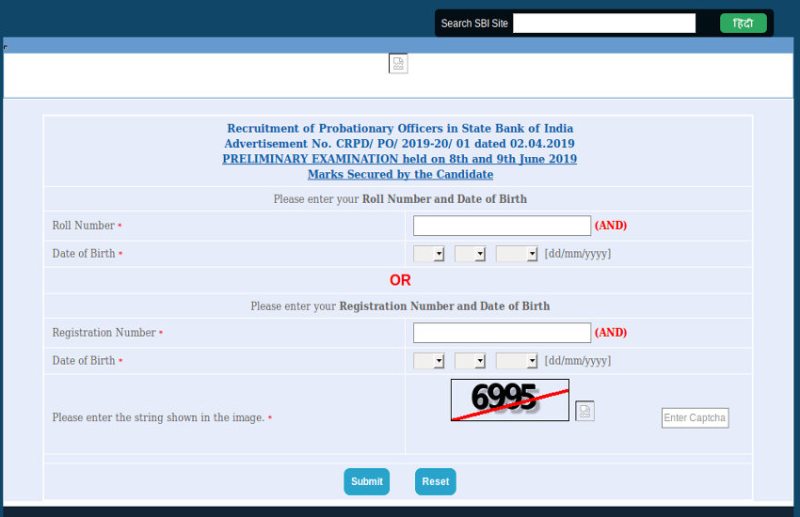Click the 6995 captcha image

(x=509, y=399)
